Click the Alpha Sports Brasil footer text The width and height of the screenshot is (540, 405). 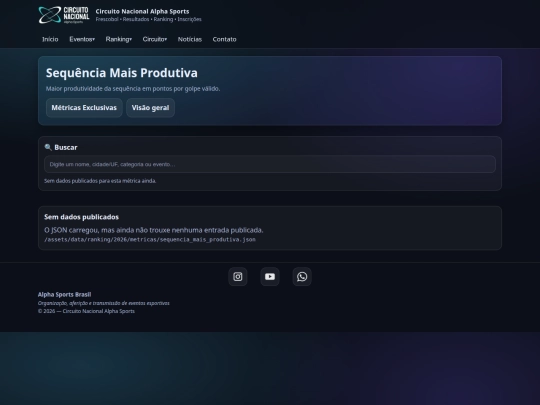pos(64,294)
